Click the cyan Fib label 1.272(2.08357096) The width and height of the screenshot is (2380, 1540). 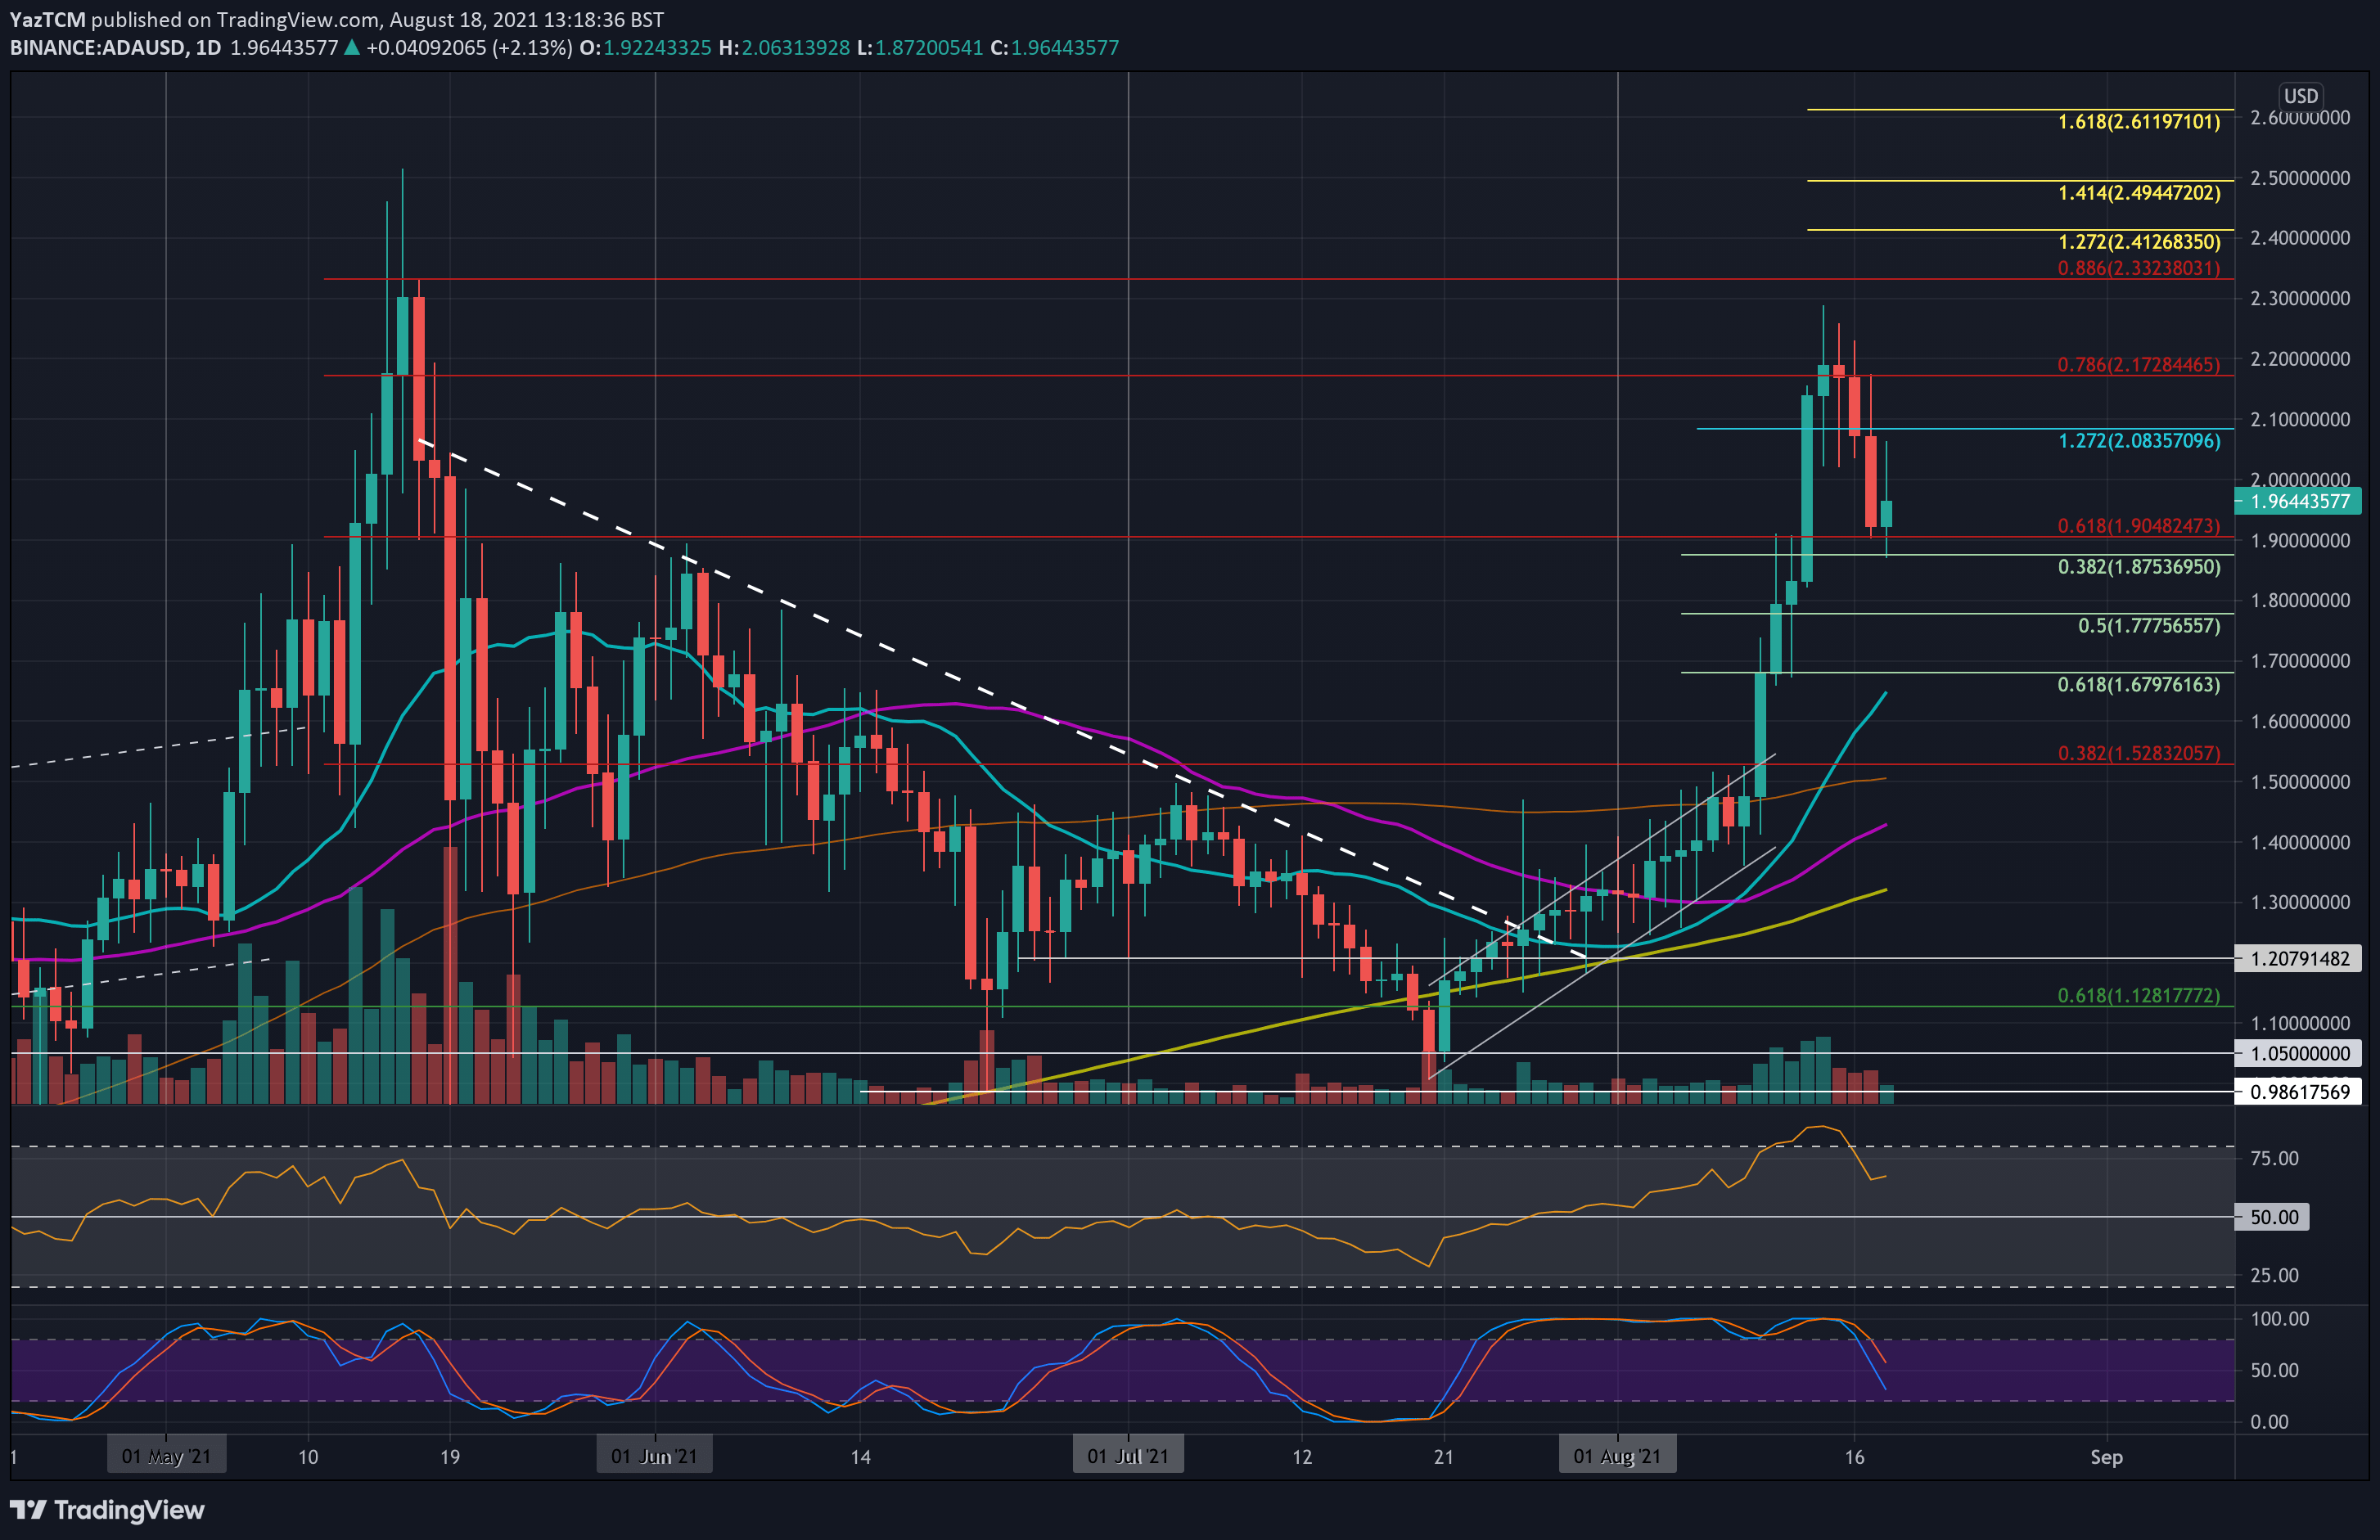(2138, 441)
